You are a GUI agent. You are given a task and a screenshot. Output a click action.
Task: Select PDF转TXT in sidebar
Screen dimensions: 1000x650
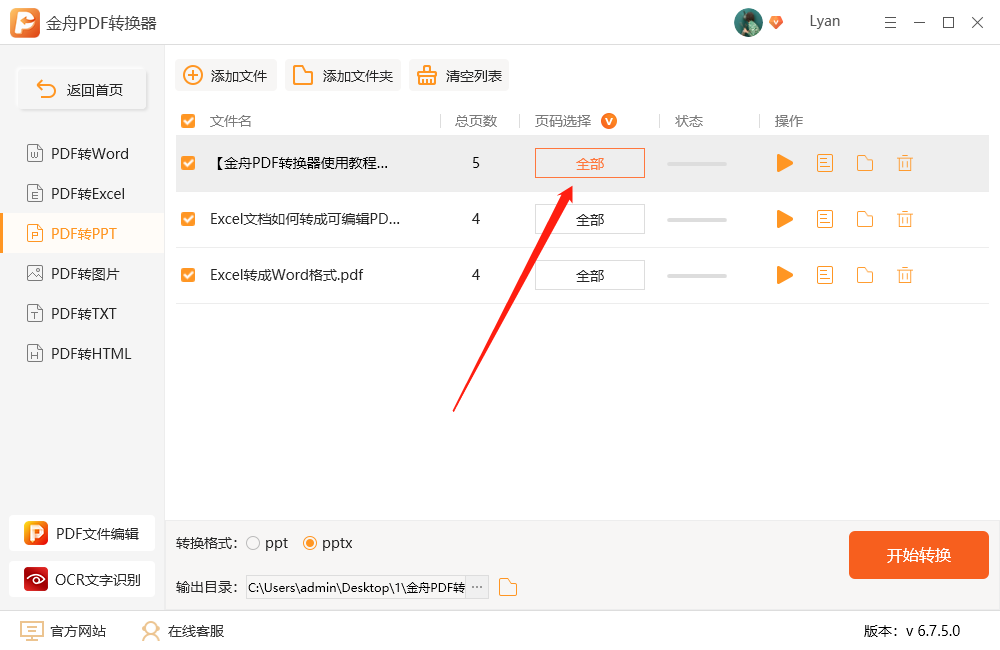[x=82, y=314]
